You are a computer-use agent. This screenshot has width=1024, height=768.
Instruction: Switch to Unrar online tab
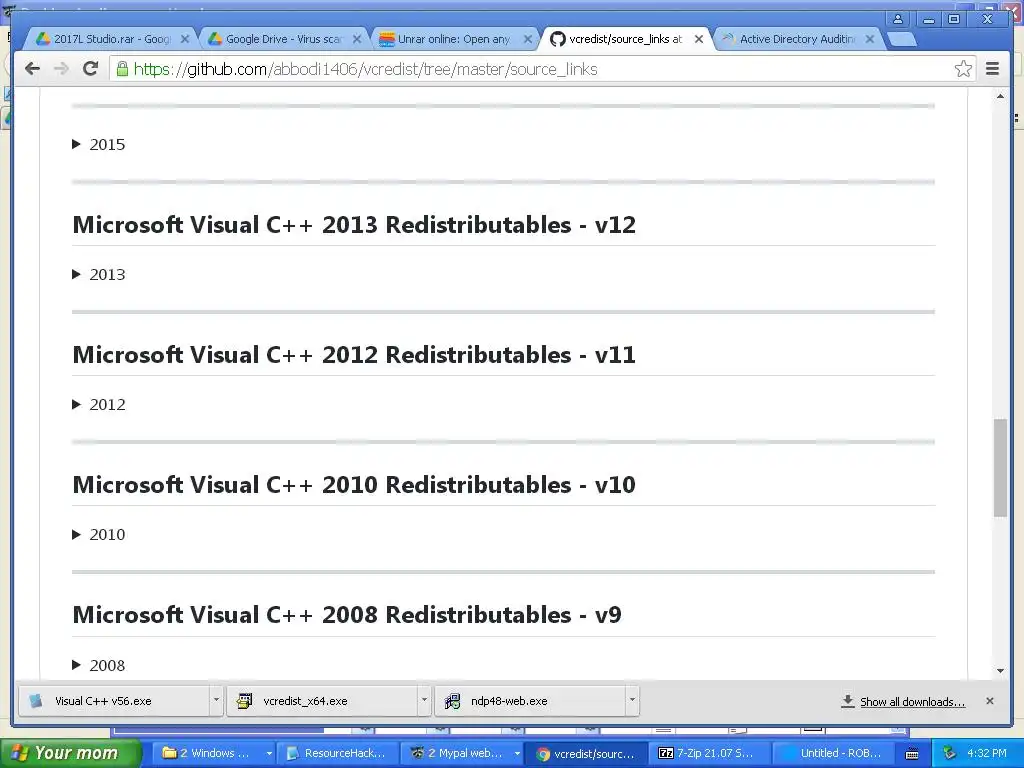[x=453, y=39]
